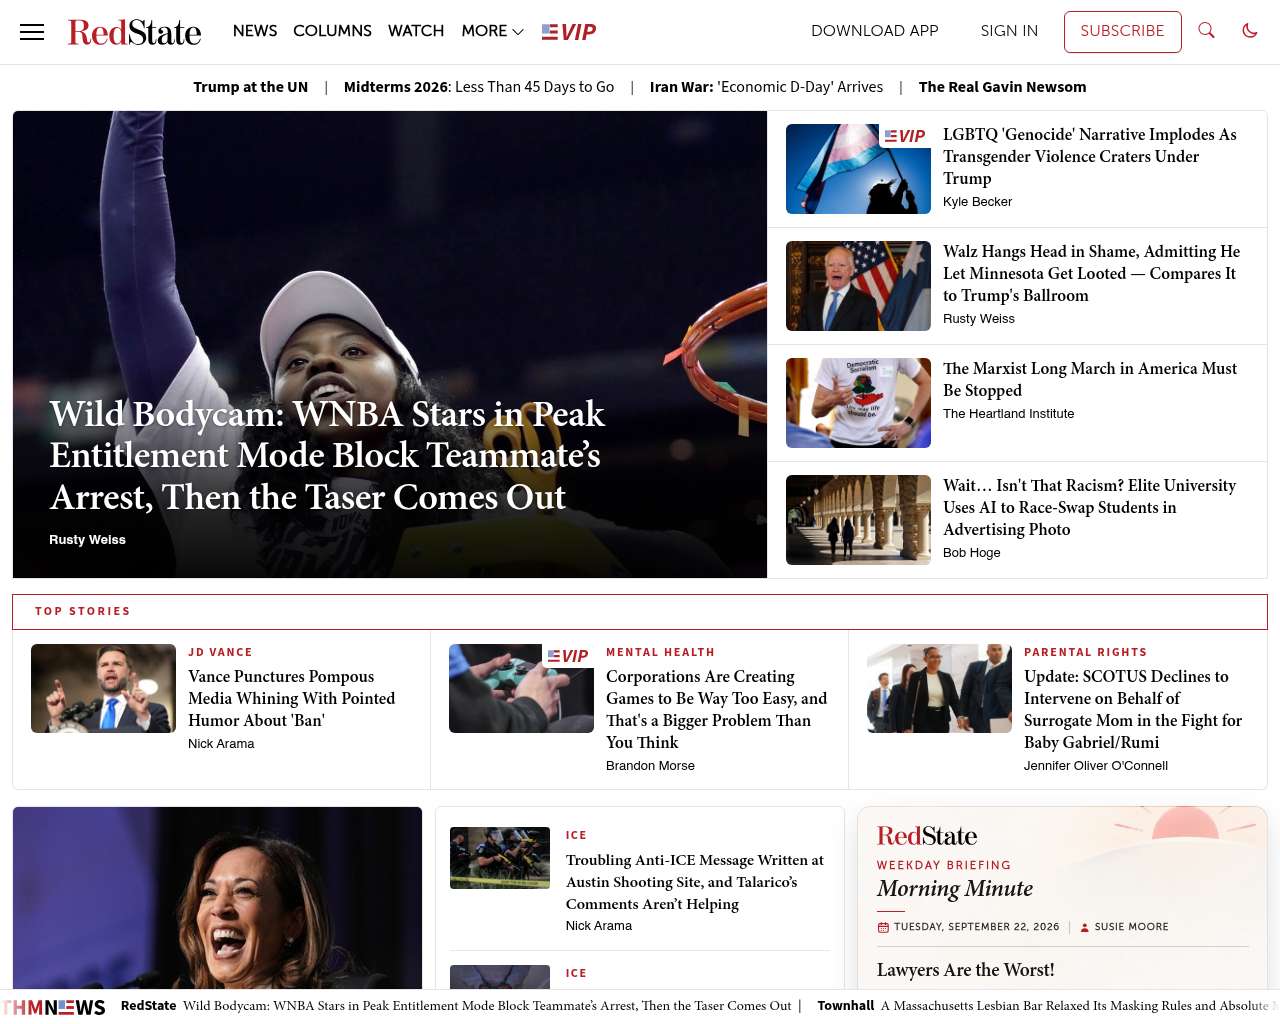Open the hamburger menu icon
Screen dimensions: 1280x1024
pyautogui.click(x=32, y=32)
